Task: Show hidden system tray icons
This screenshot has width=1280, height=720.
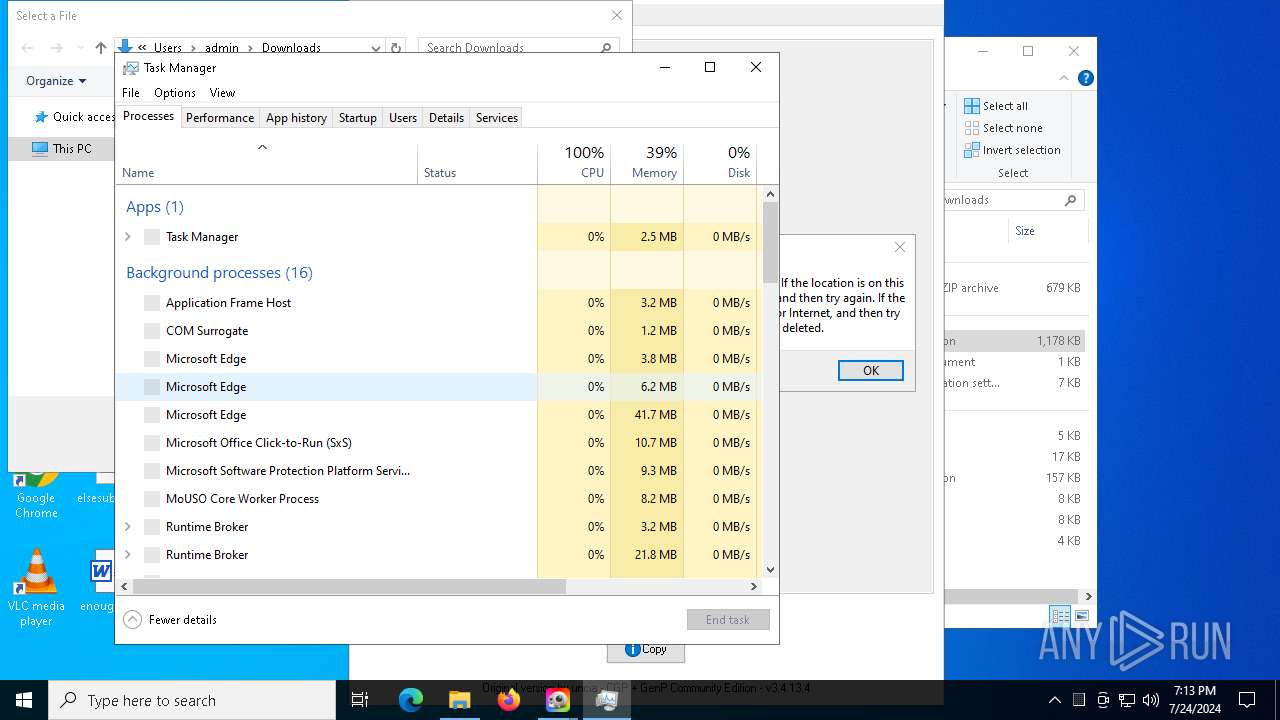Action: (1054, 700)
